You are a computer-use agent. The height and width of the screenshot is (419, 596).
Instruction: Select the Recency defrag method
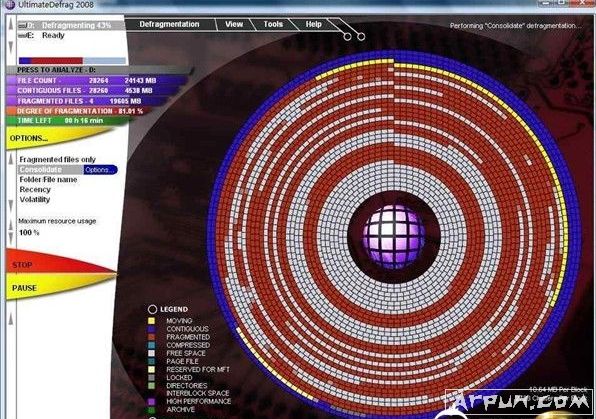coord(35,189)
